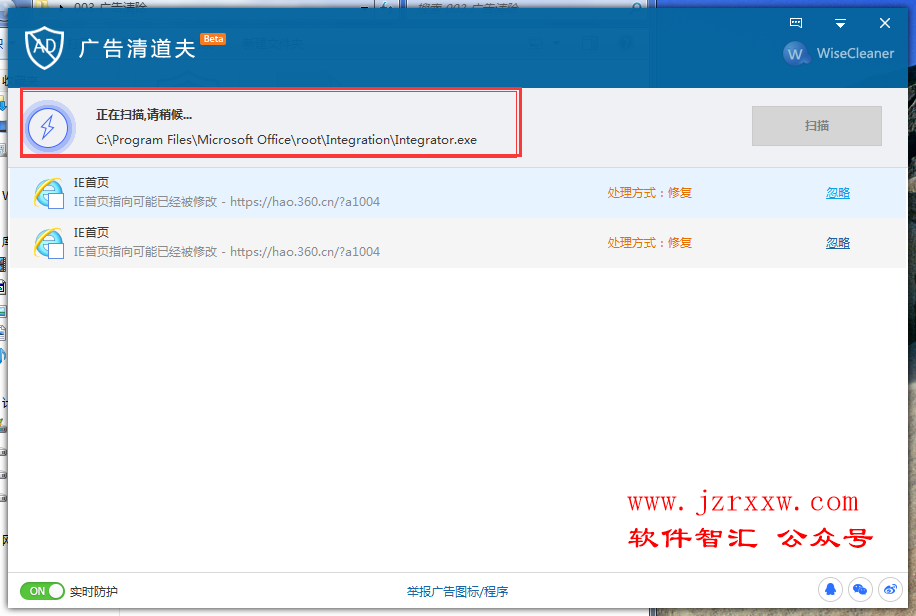The width and height of the screenshot is (916, 616).
Task: Open the WeChat icon in footer
Action: coord(860,590)
